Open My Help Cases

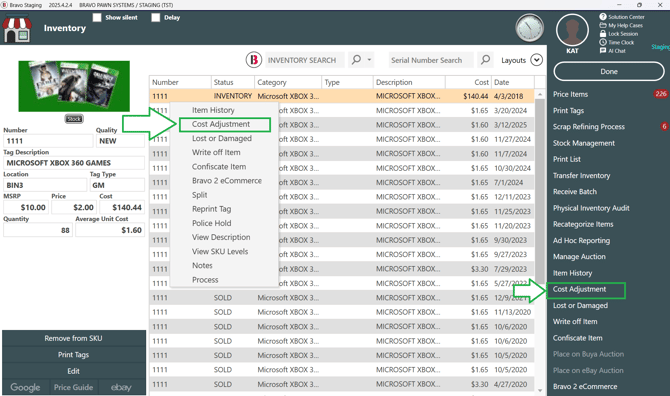621,25
